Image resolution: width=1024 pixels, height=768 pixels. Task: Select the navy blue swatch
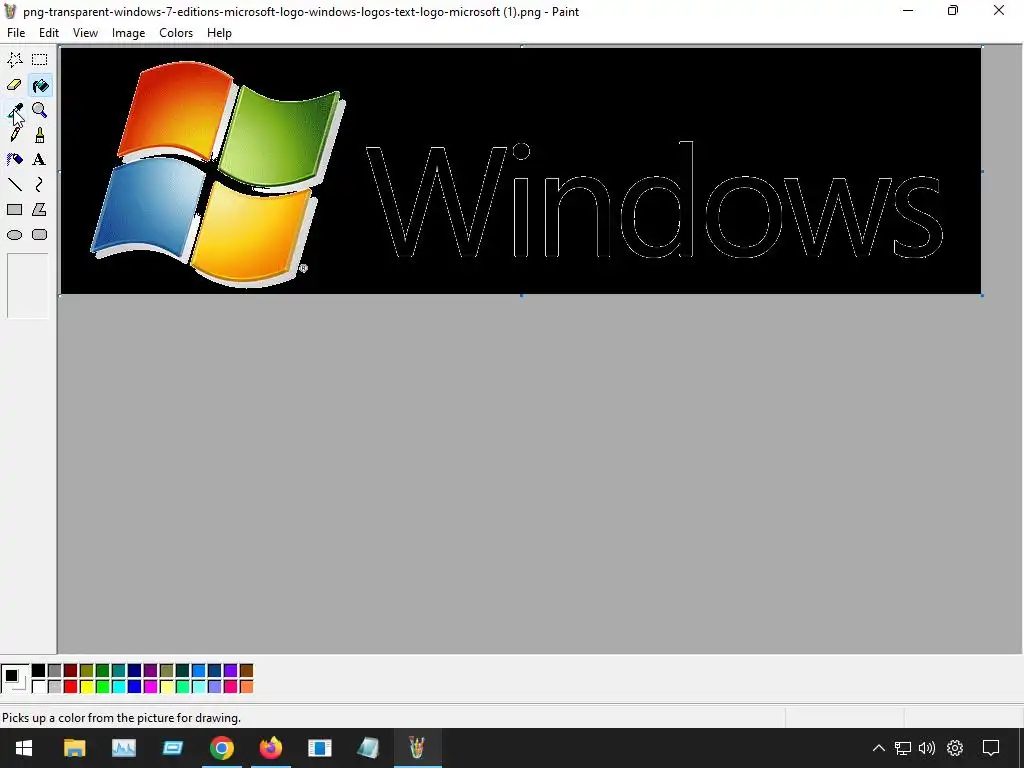[x=135, y=671]
